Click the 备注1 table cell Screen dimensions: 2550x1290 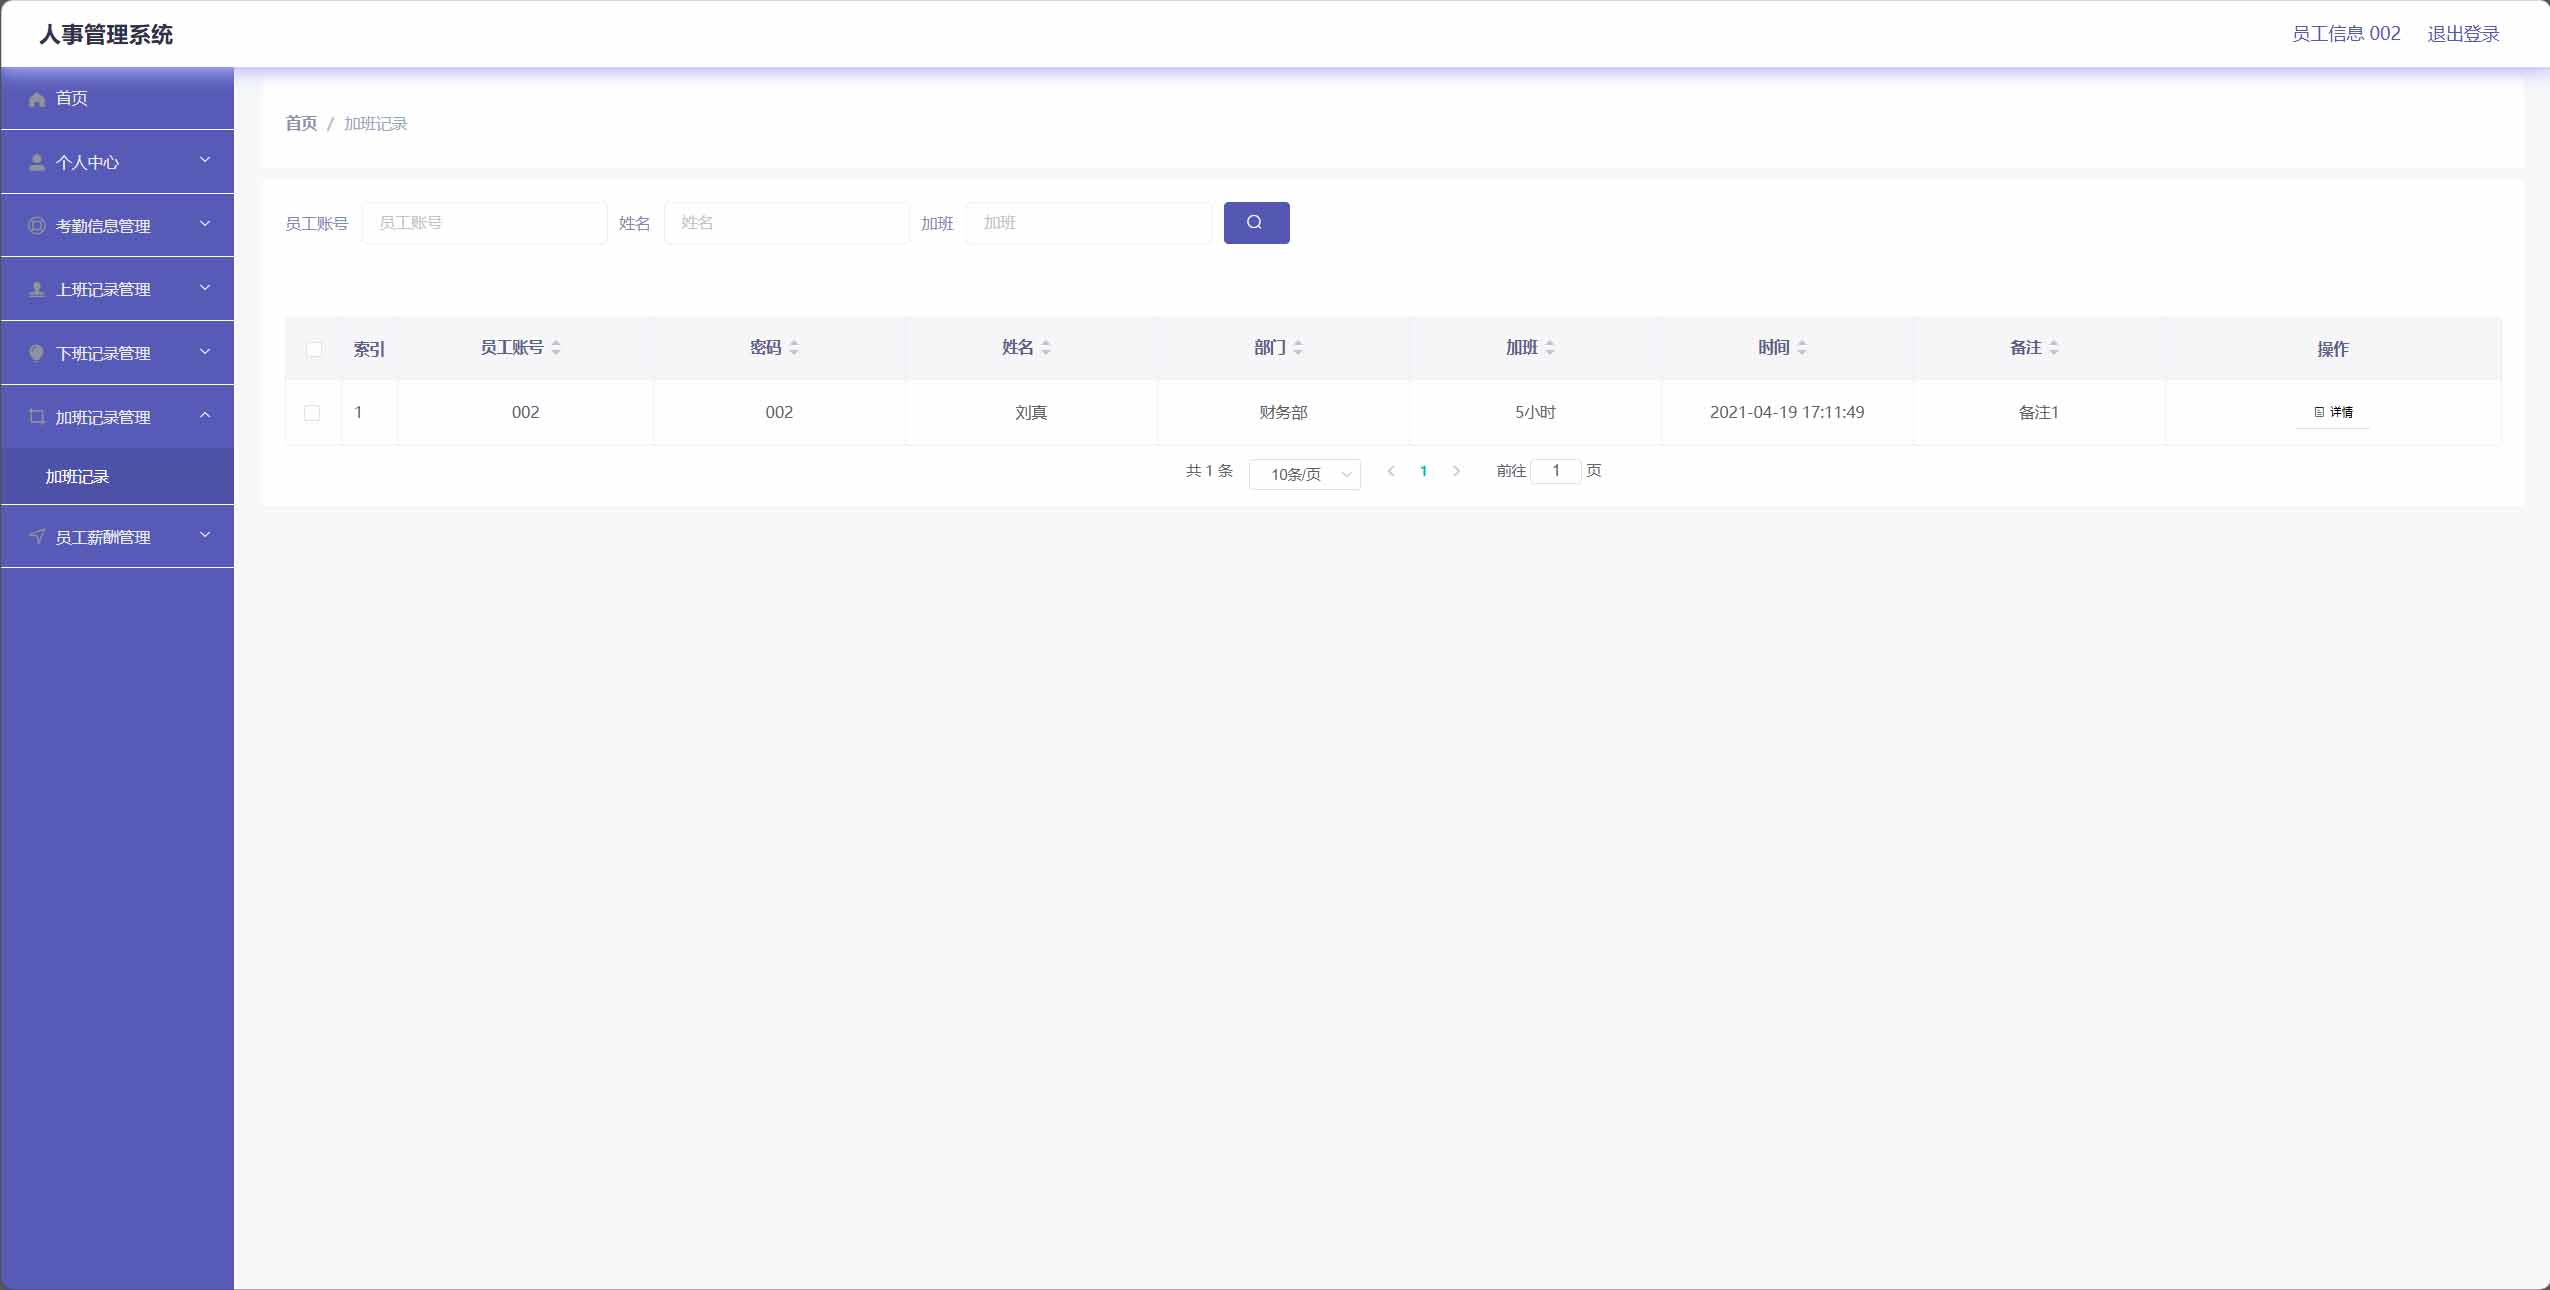2039,412
